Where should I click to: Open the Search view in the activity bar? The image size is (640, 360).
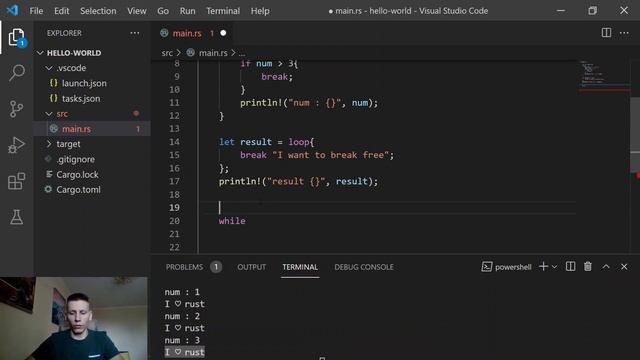click(x=17, y=73)
